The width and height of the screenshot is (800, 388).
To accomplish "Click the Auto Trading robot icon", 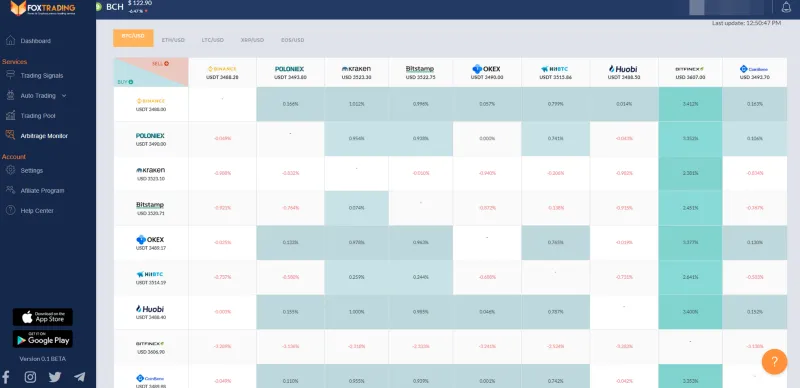I will pyautogui.click(x=10, y=95).
